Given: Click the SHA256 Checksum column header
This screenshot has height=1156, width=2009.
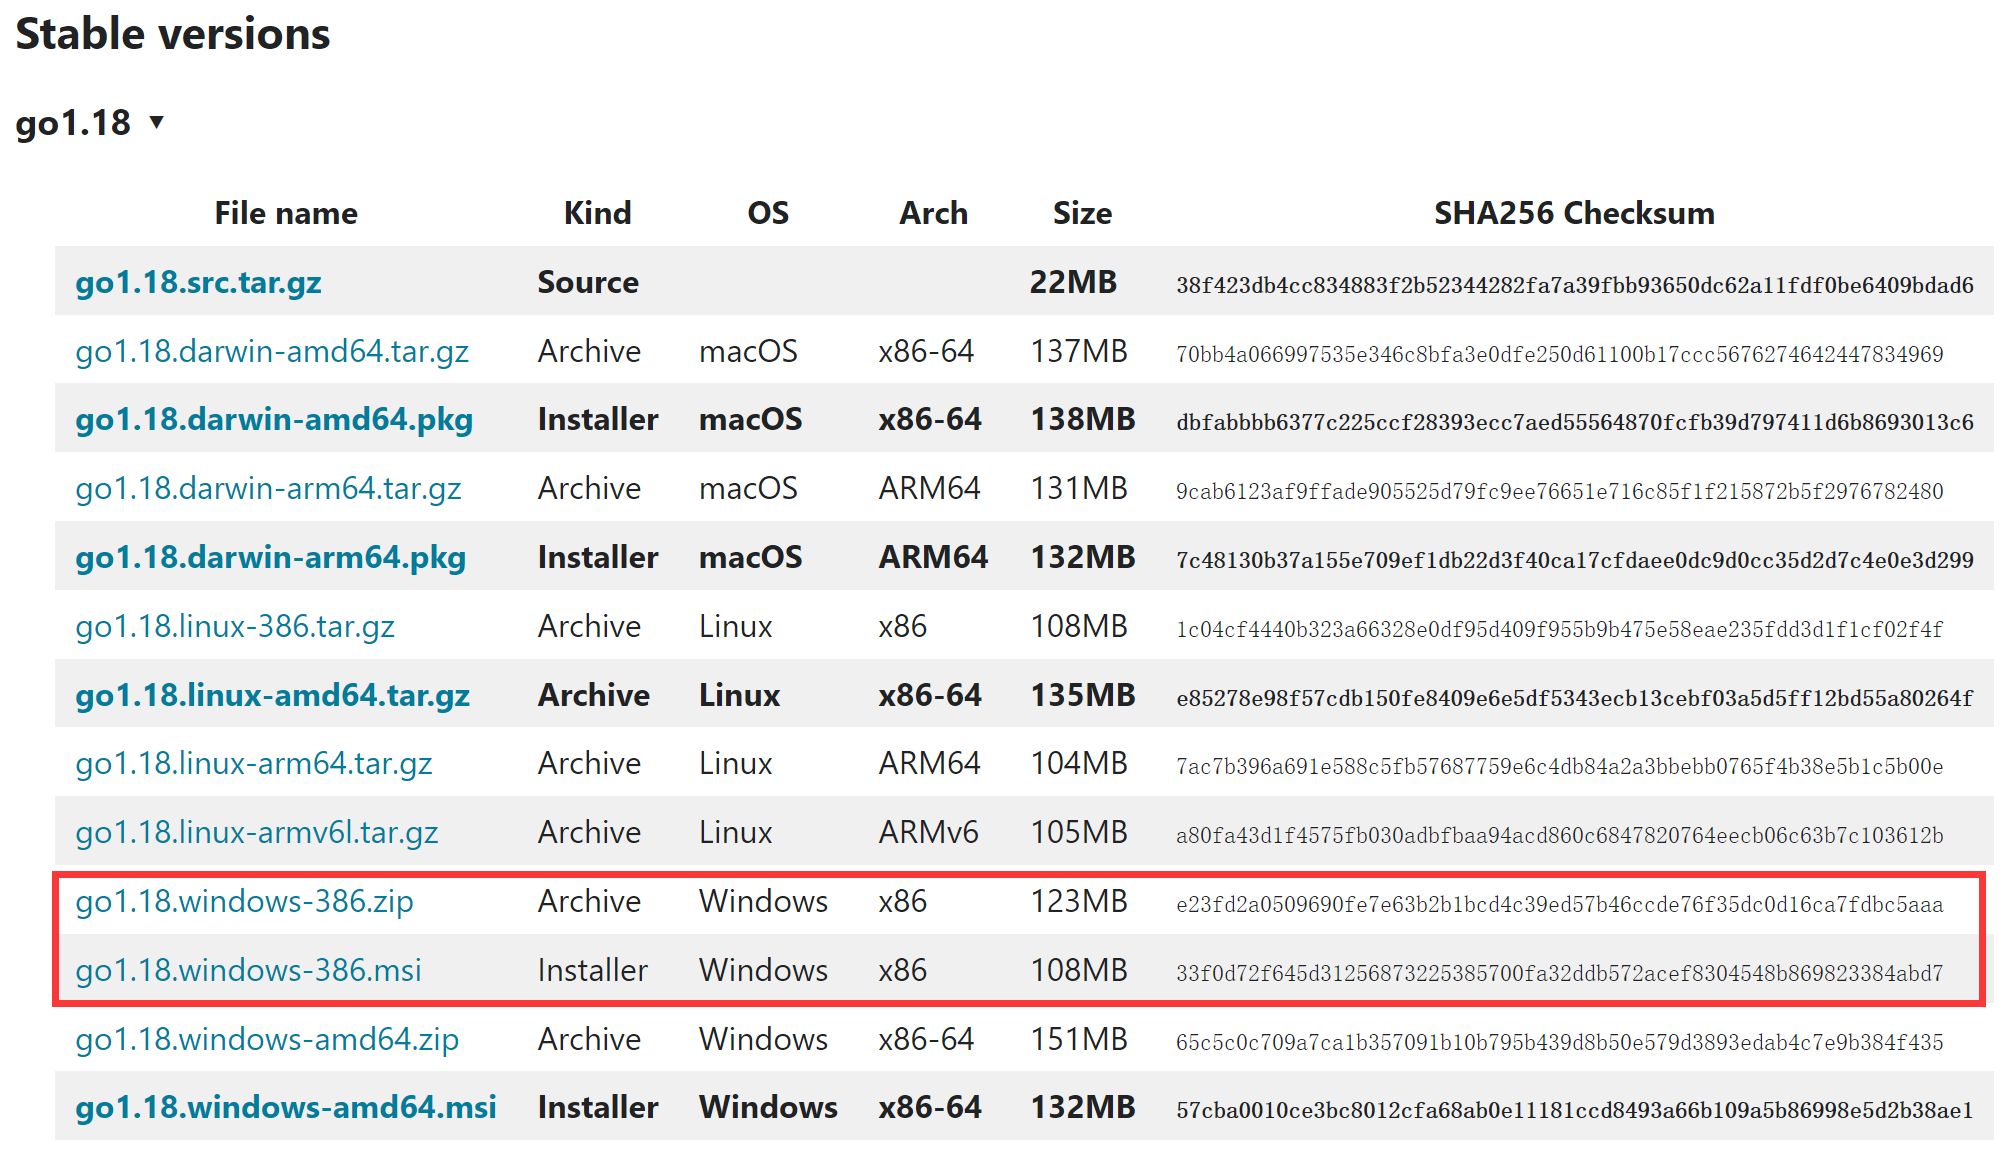Looking at the screenshot, I should (1574, 213).
